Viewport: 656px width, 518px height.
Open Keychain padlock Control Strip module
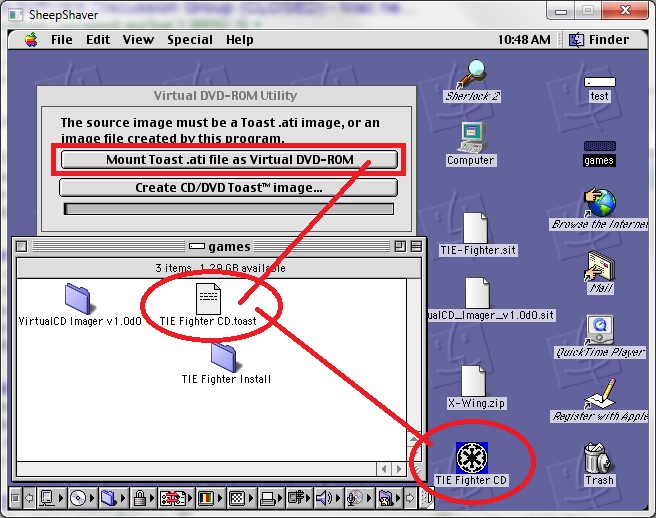click(x=144, y=498)
